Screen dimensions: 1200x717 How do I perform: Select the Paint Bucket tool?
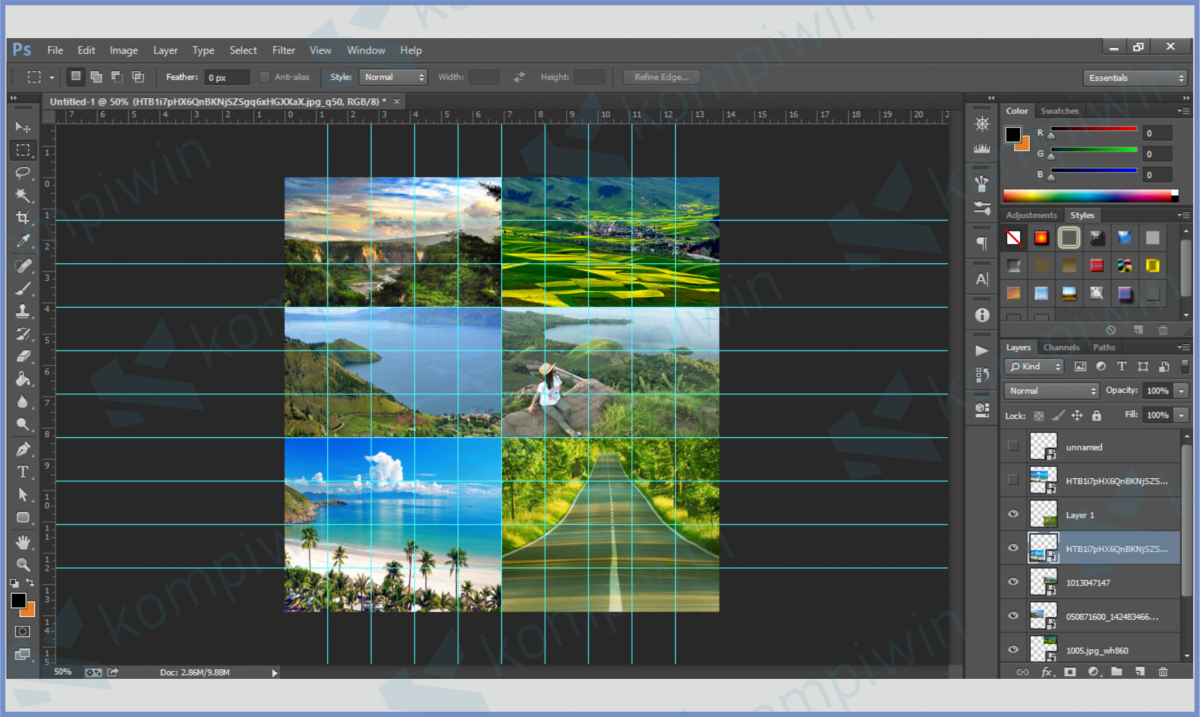[x=23, y=379]
